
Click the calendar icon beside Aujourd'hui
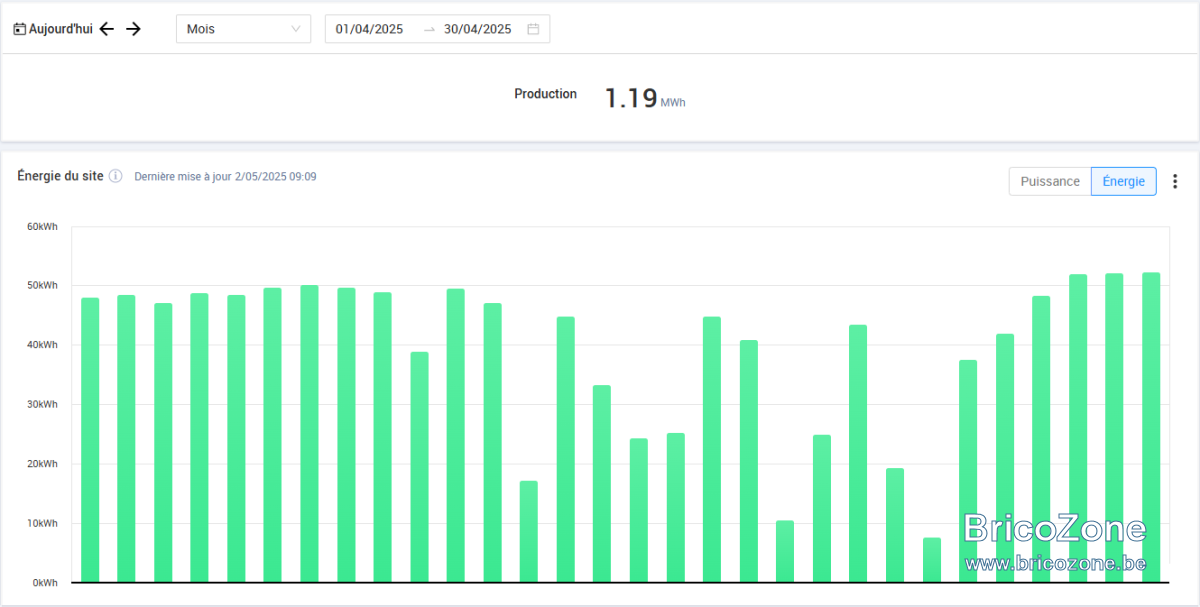[x=19, y=29]
